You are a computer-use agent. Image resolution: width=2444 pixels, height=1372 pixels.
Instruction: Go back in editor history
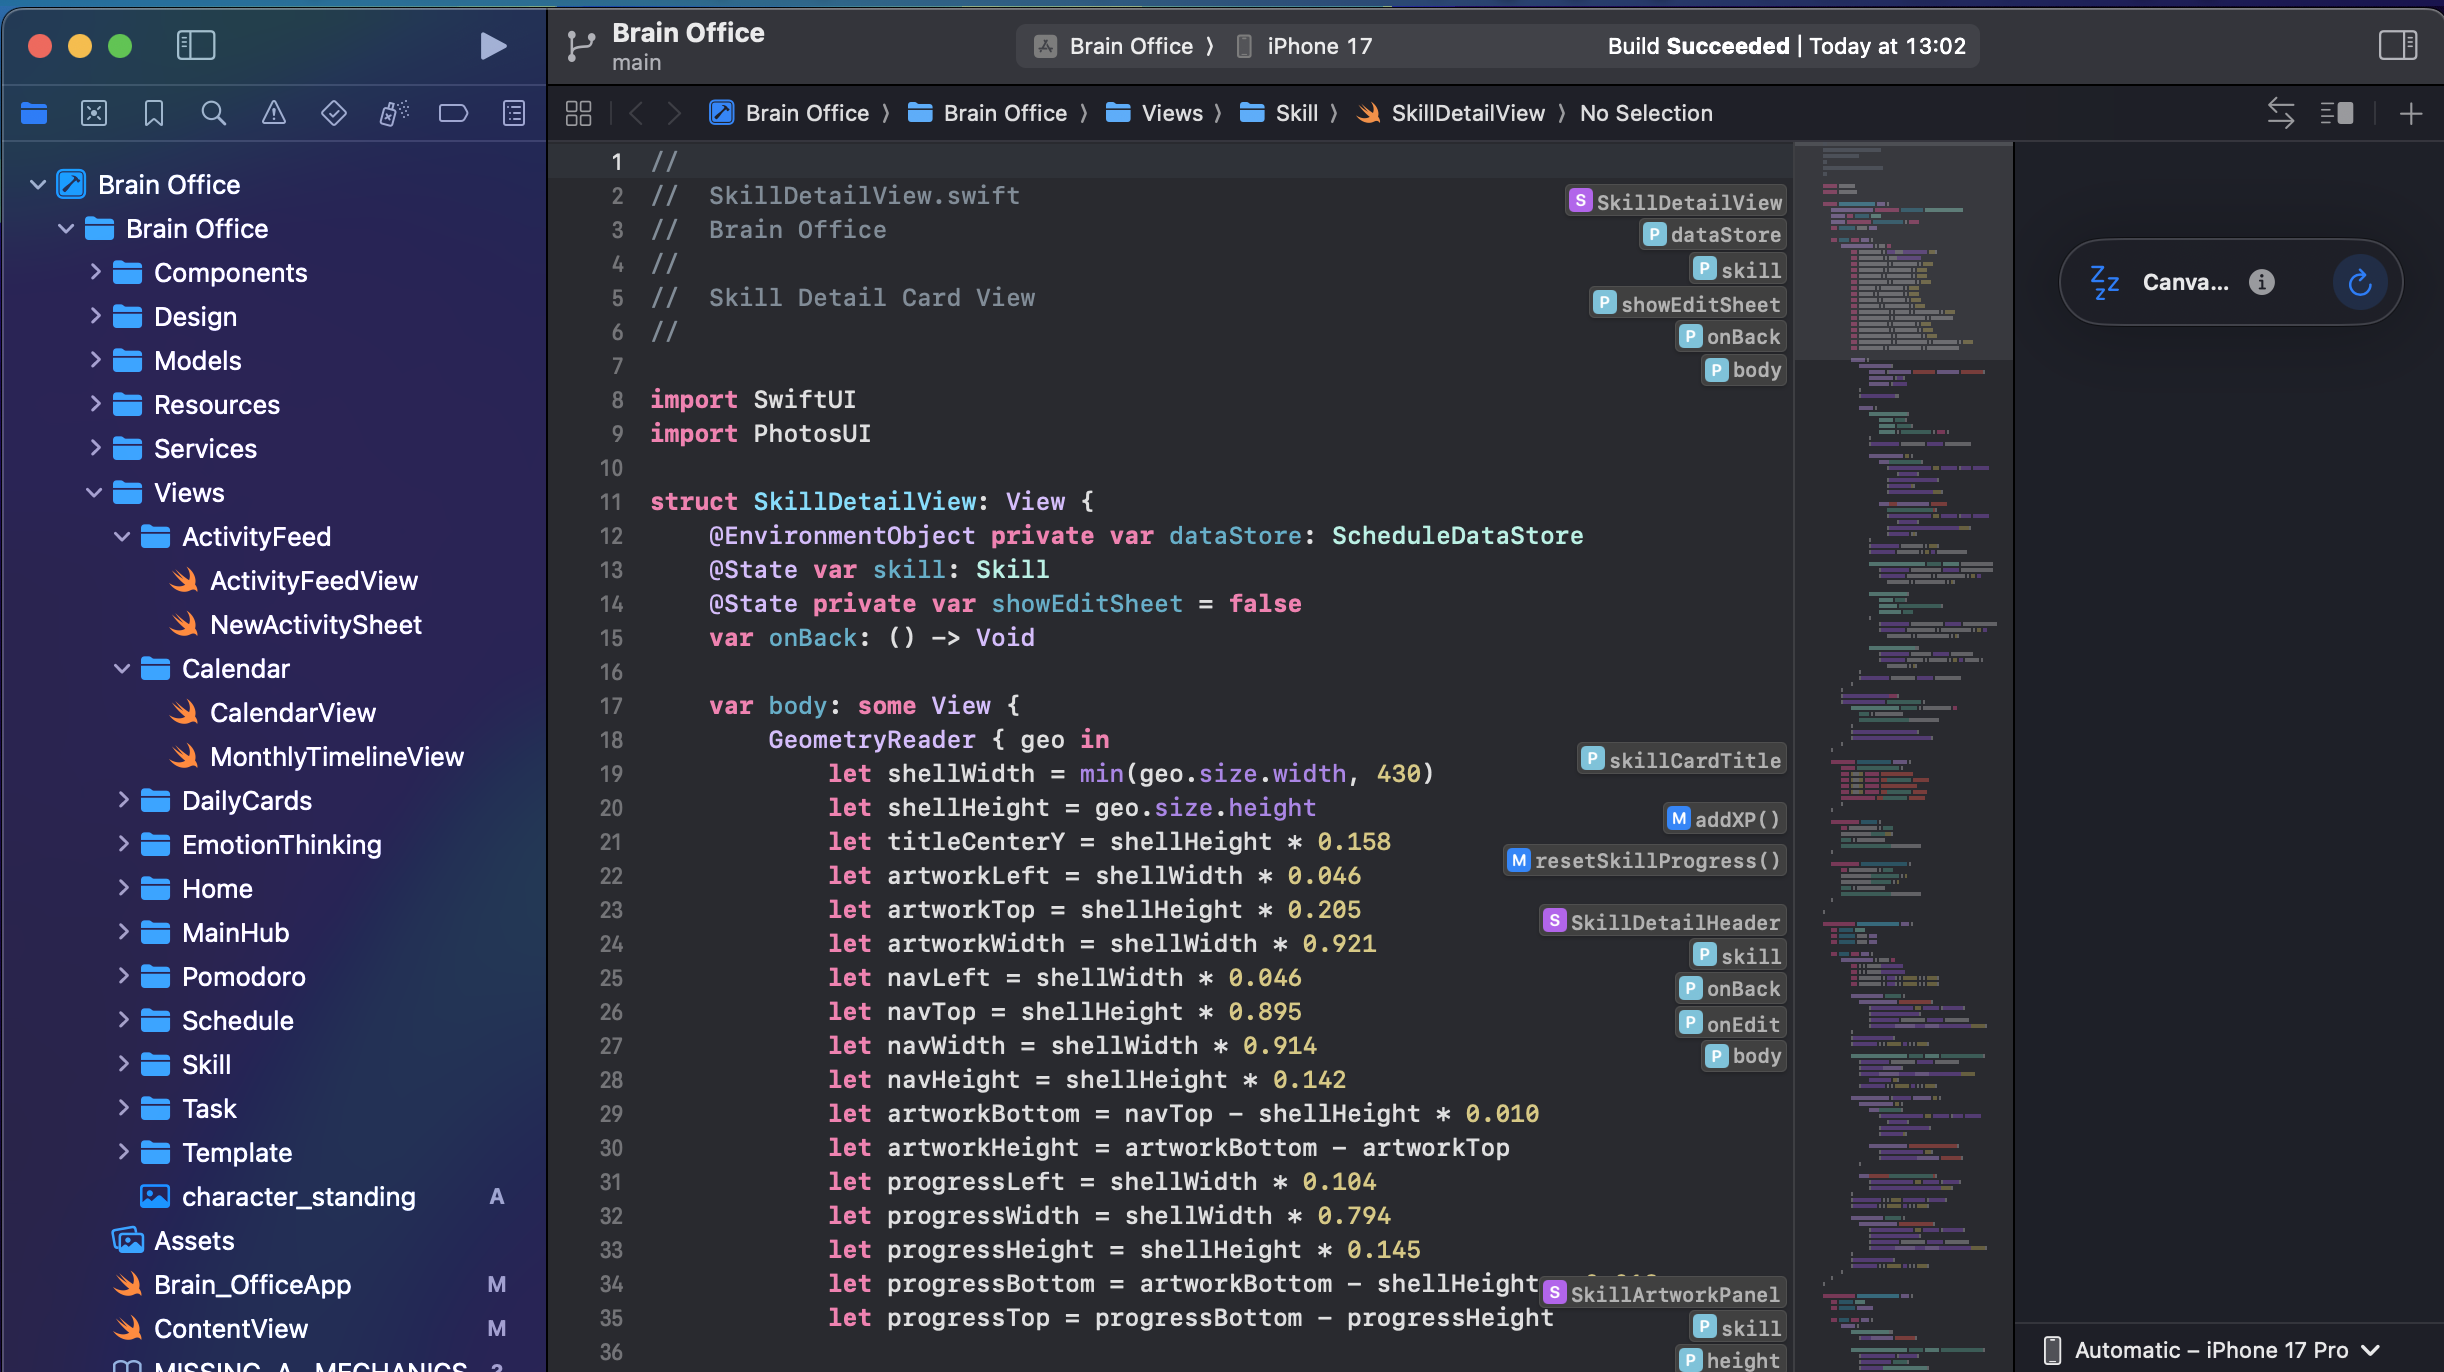pyautogui.click(x=636, y=113)
